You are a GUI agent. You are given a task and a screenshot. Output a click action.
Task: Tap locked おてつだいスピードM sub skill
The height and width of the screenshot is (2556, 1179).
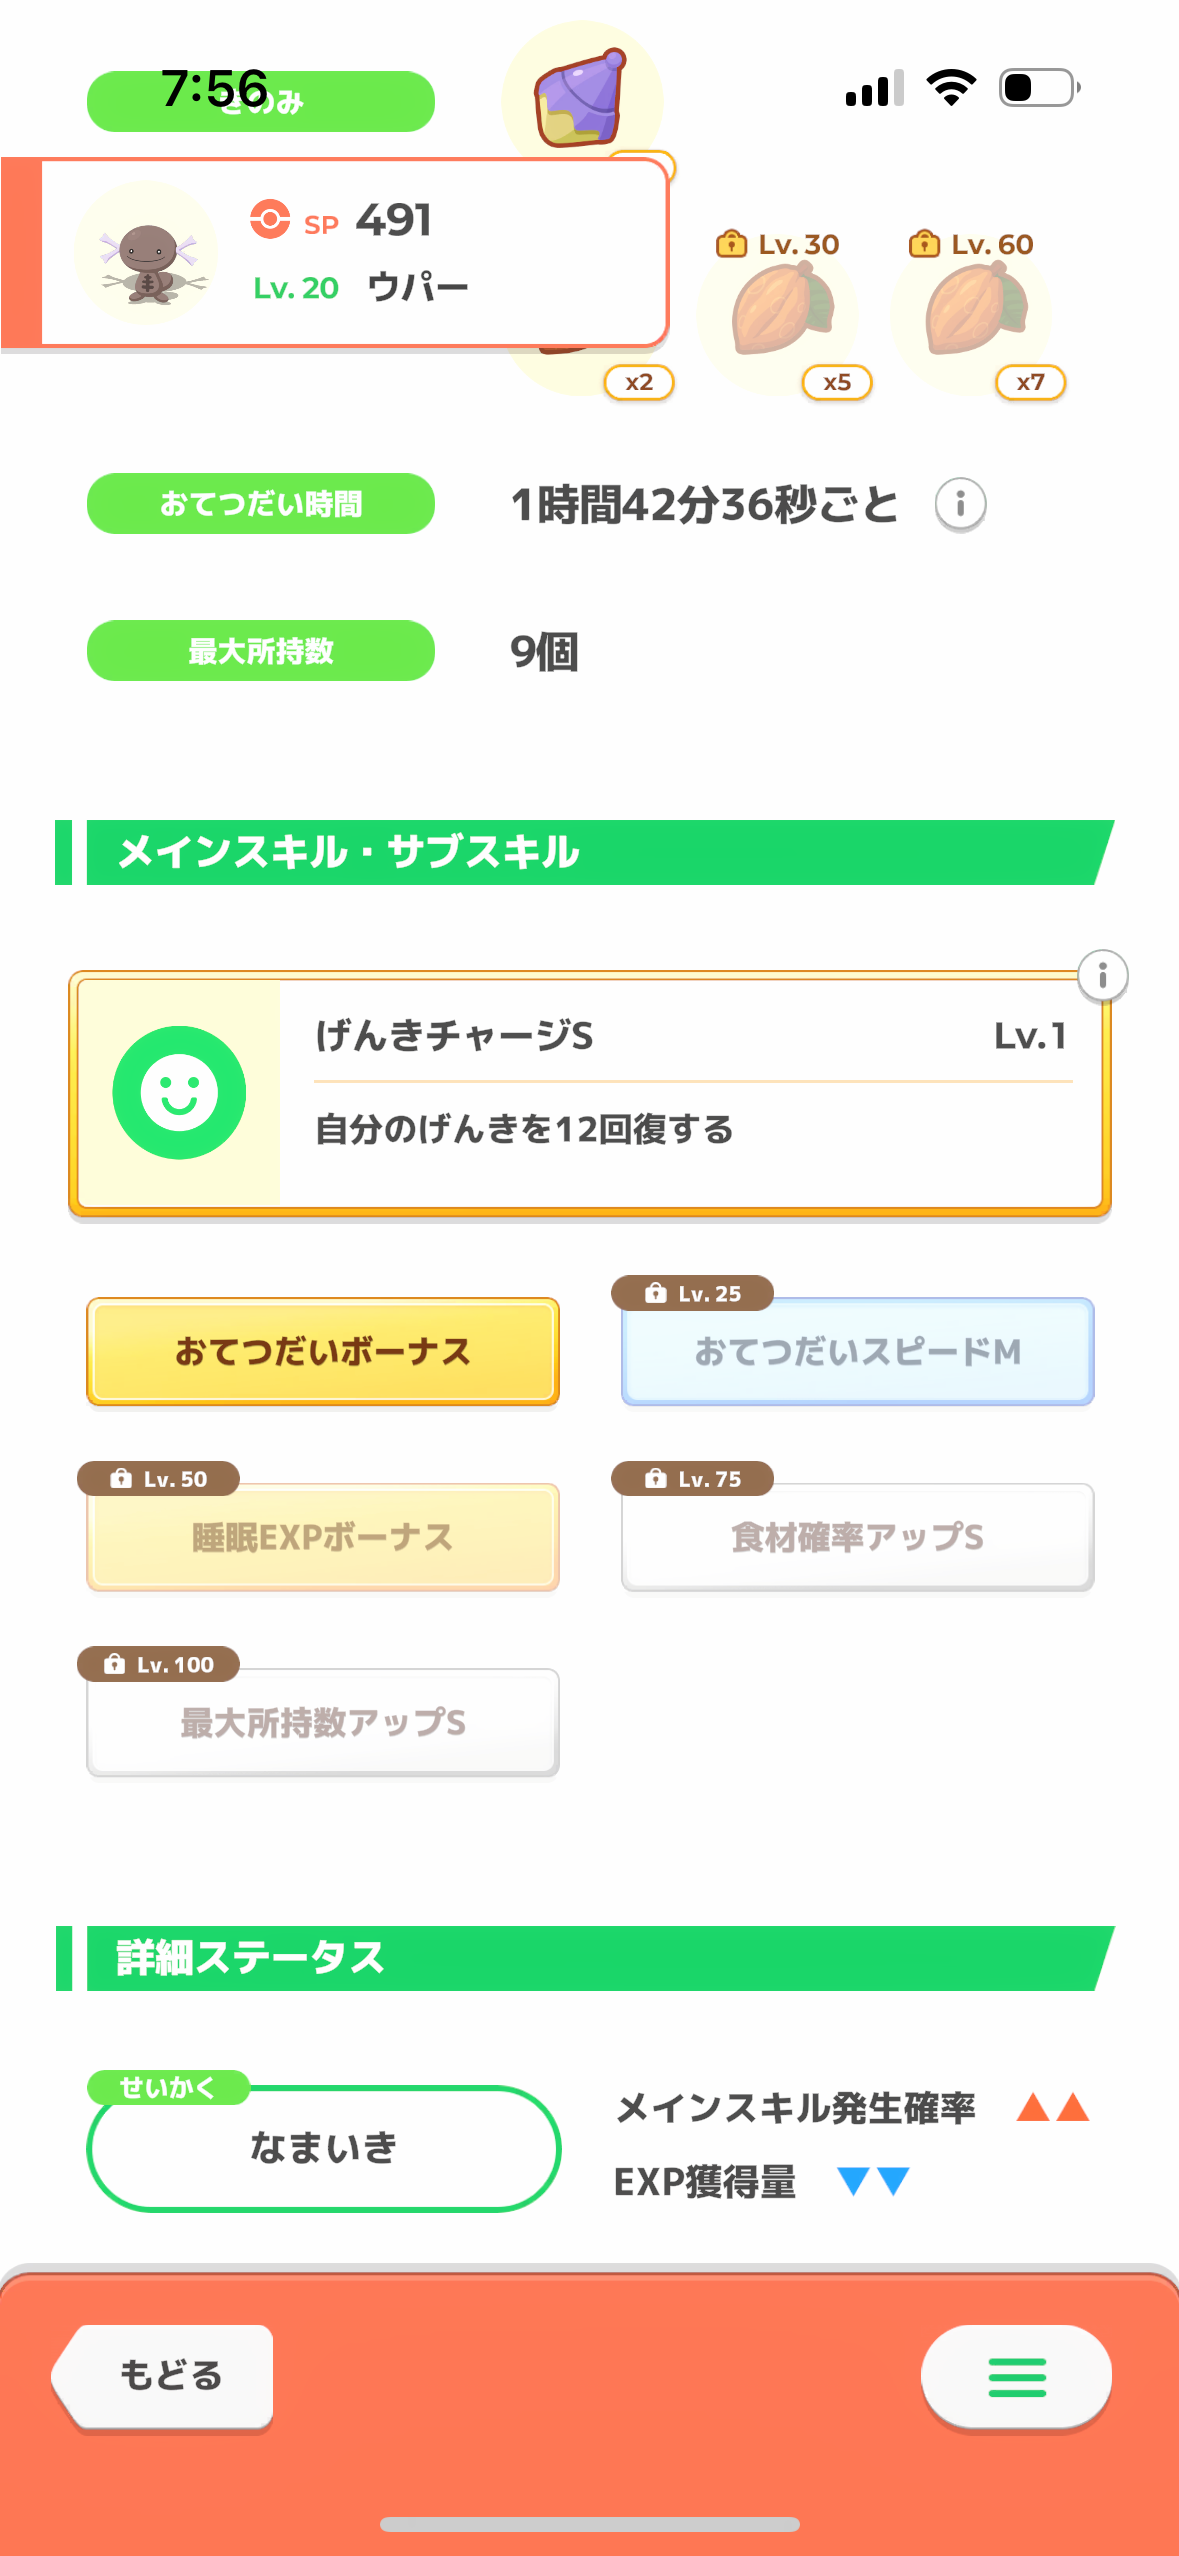(857, 1352)
